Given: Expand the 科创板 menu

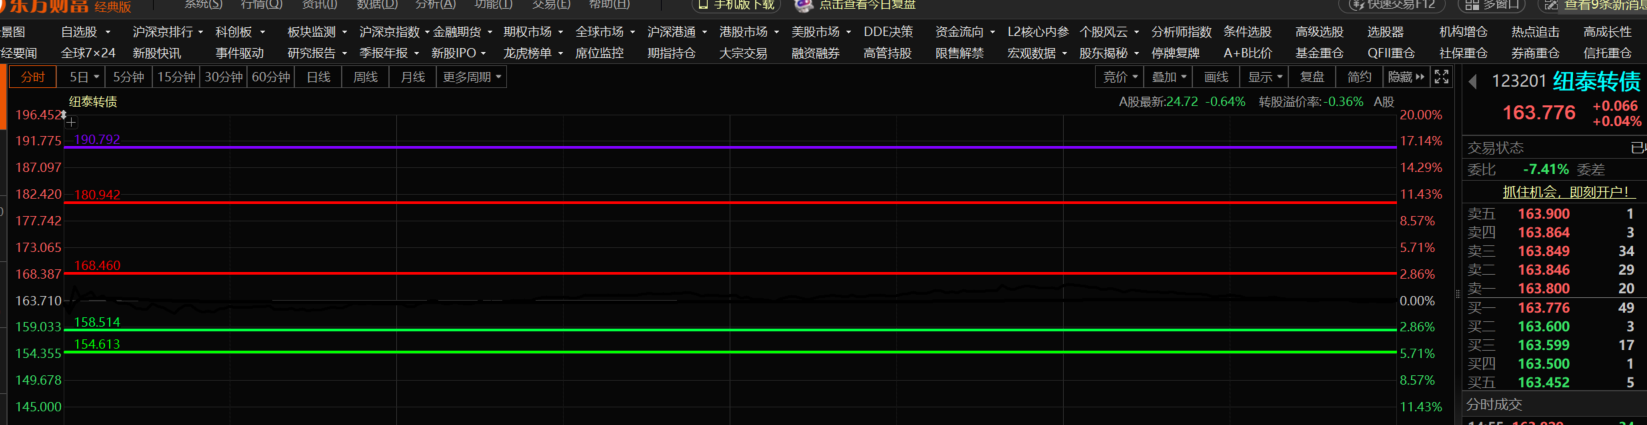Looking at the screenshot, I should click(x=240, y=32).
